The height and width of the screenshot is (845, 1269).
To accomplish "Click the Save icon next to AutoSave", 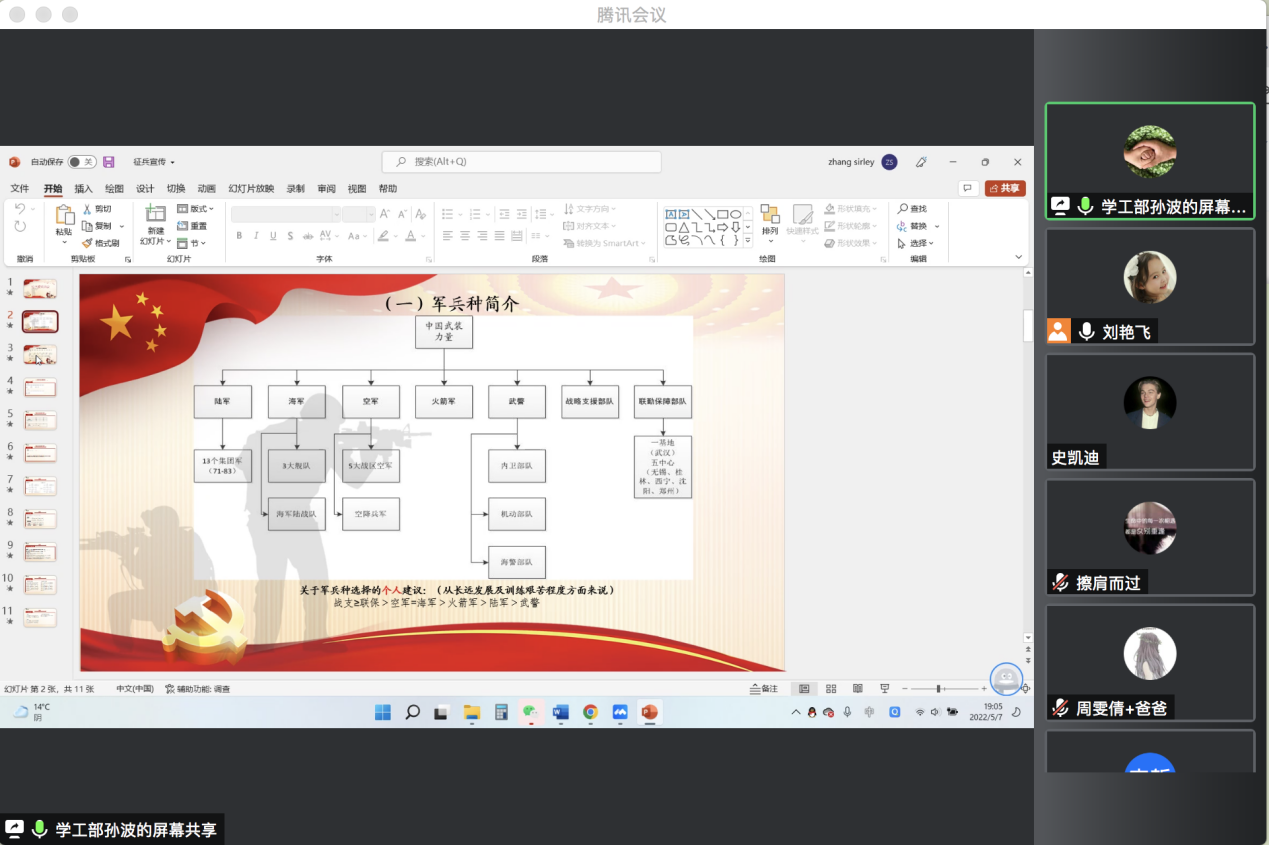I will (x=109, y=162).
